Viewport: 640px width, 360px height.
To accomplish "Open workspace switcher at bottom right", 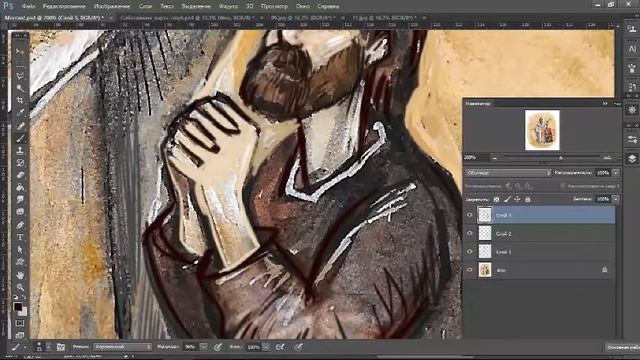I will 622,347.
